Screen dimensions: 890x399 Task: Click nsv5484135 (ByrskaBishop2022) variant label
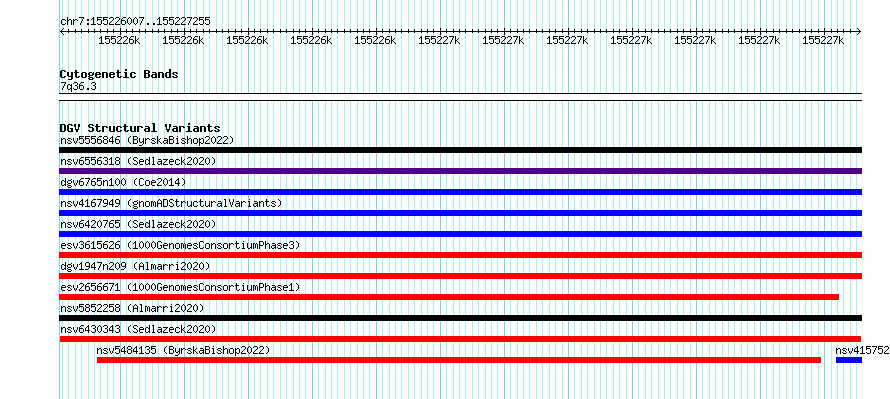click(x=183, y=350)
